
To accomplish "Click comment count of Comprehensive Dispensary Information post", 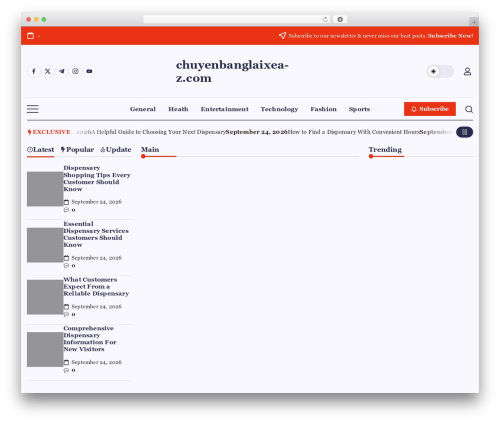I will pos(69,370).
